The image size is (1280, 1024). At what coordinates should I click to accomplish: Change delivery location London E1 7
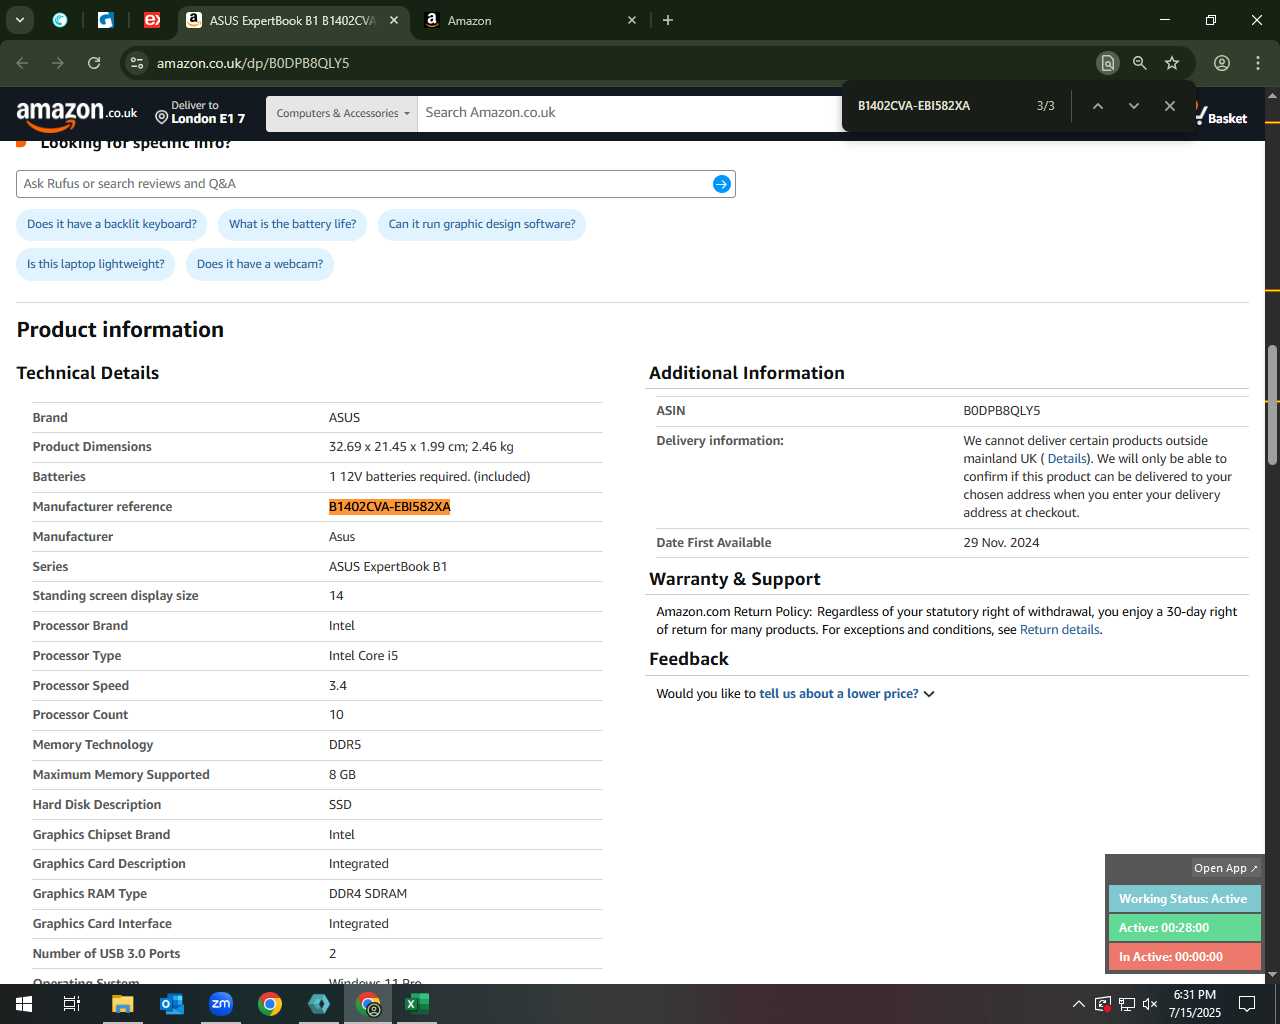click(x=201, y=112)
